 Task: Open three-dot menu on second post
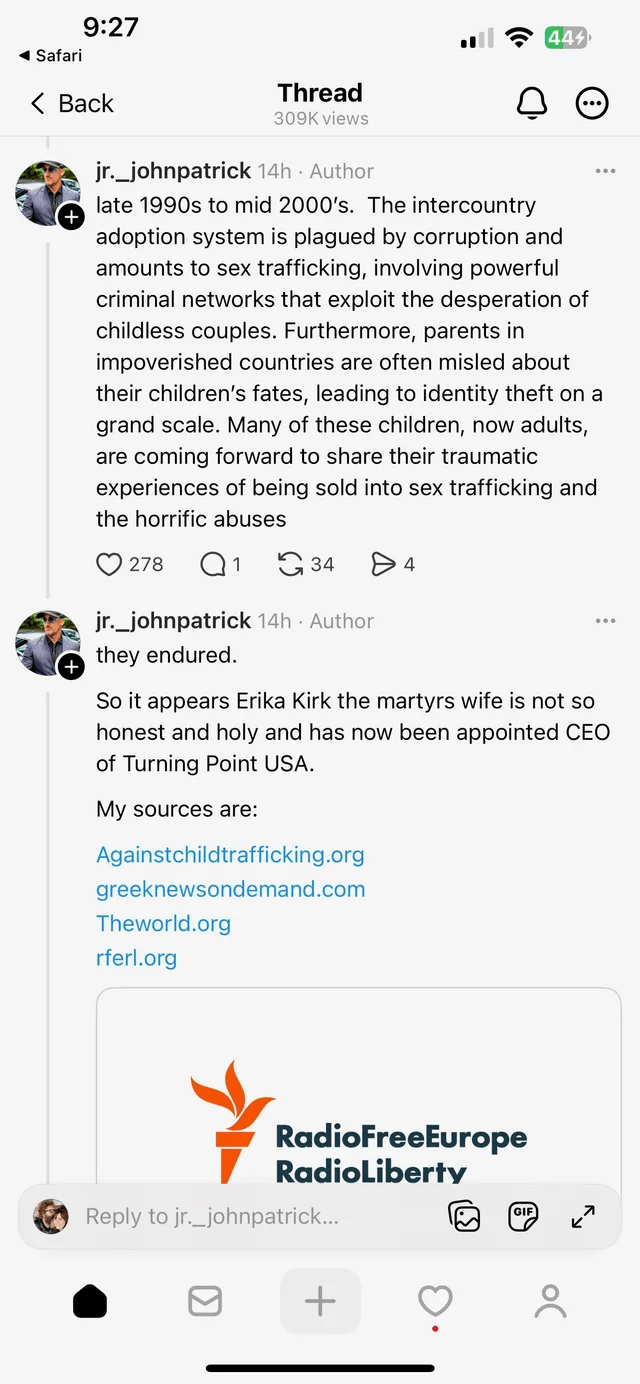(605, 621)
